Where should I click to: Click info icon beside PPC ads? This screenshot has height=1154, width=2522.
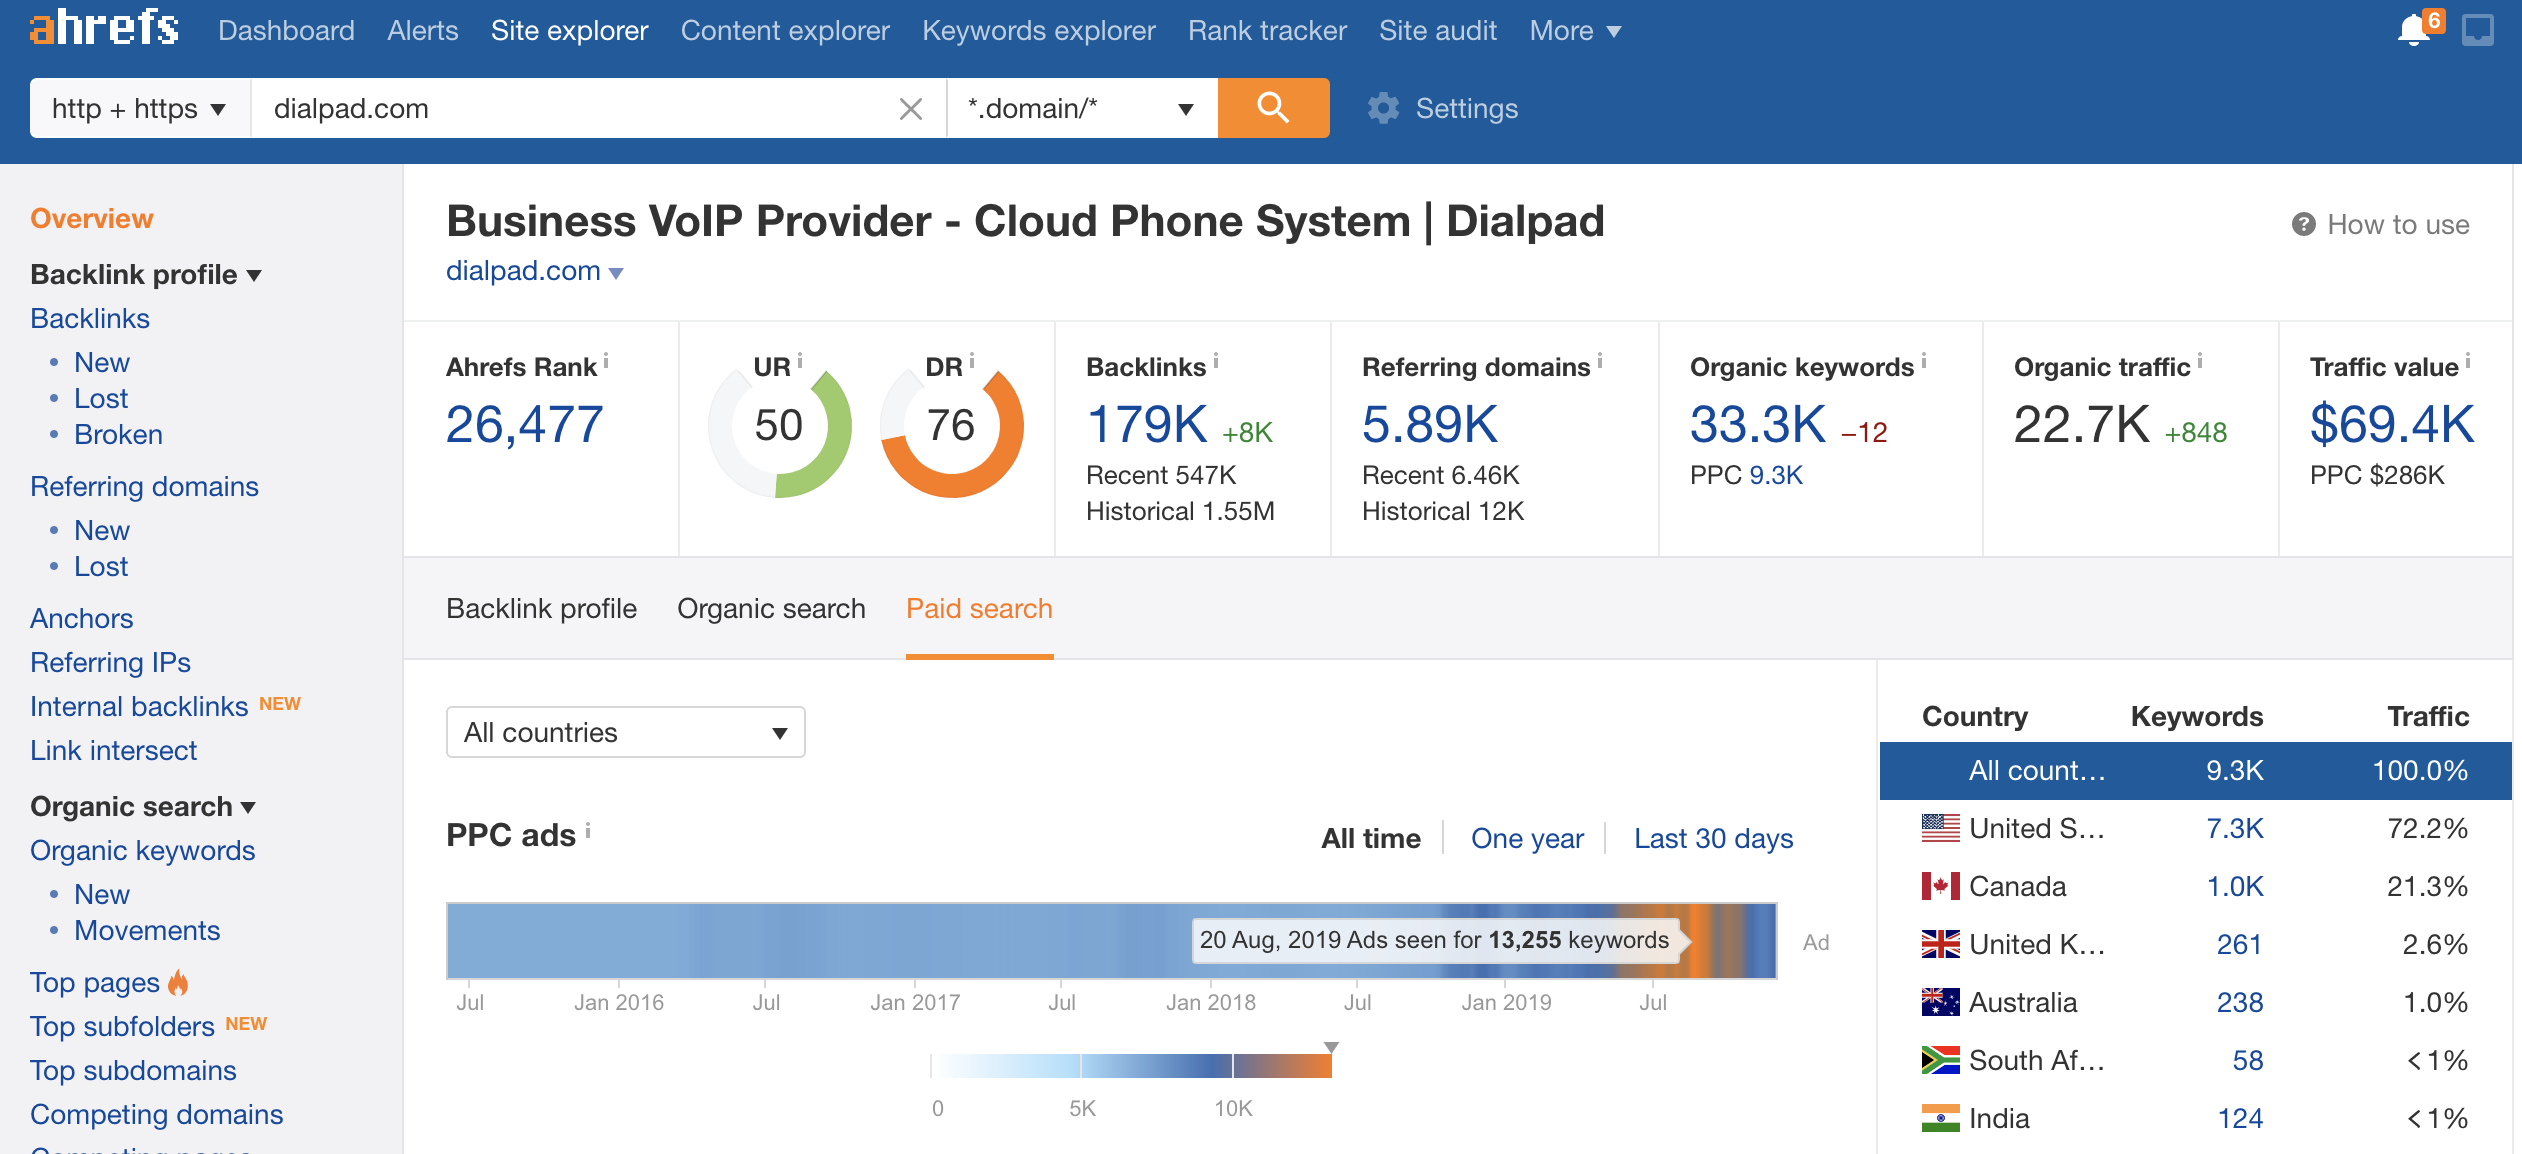(588, 830)
